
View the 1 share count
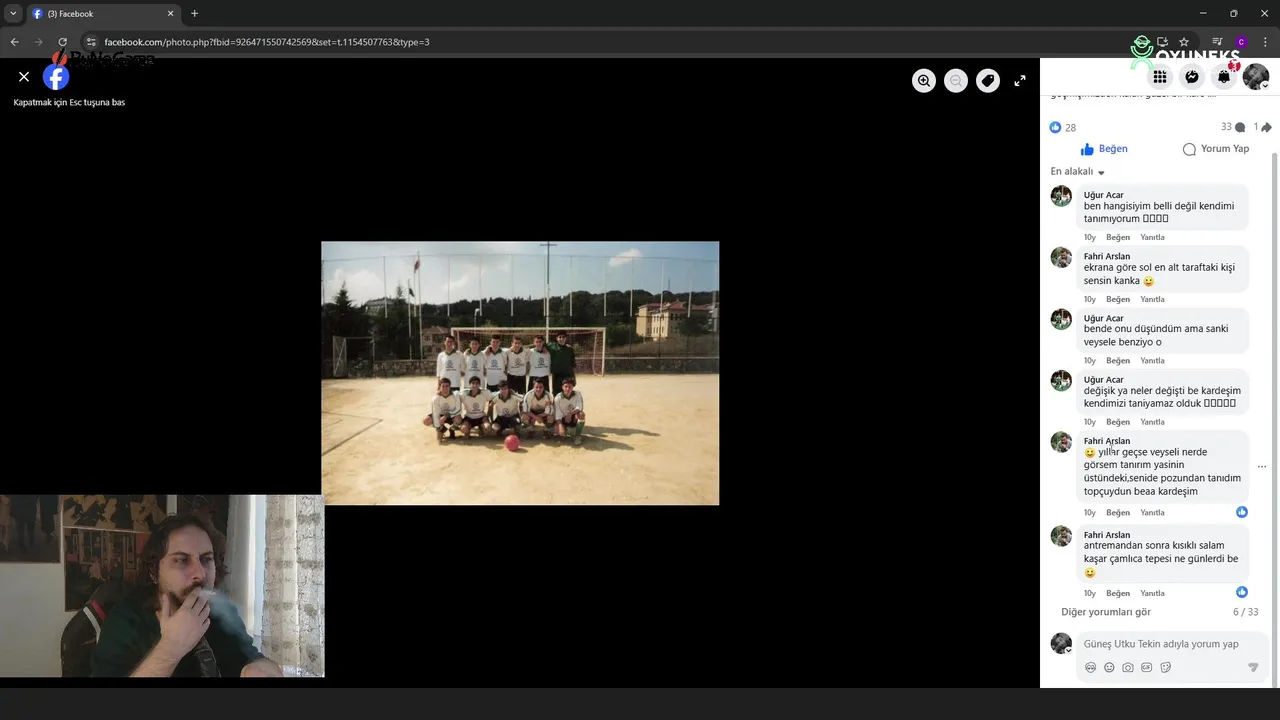(x=1262, y=127)
